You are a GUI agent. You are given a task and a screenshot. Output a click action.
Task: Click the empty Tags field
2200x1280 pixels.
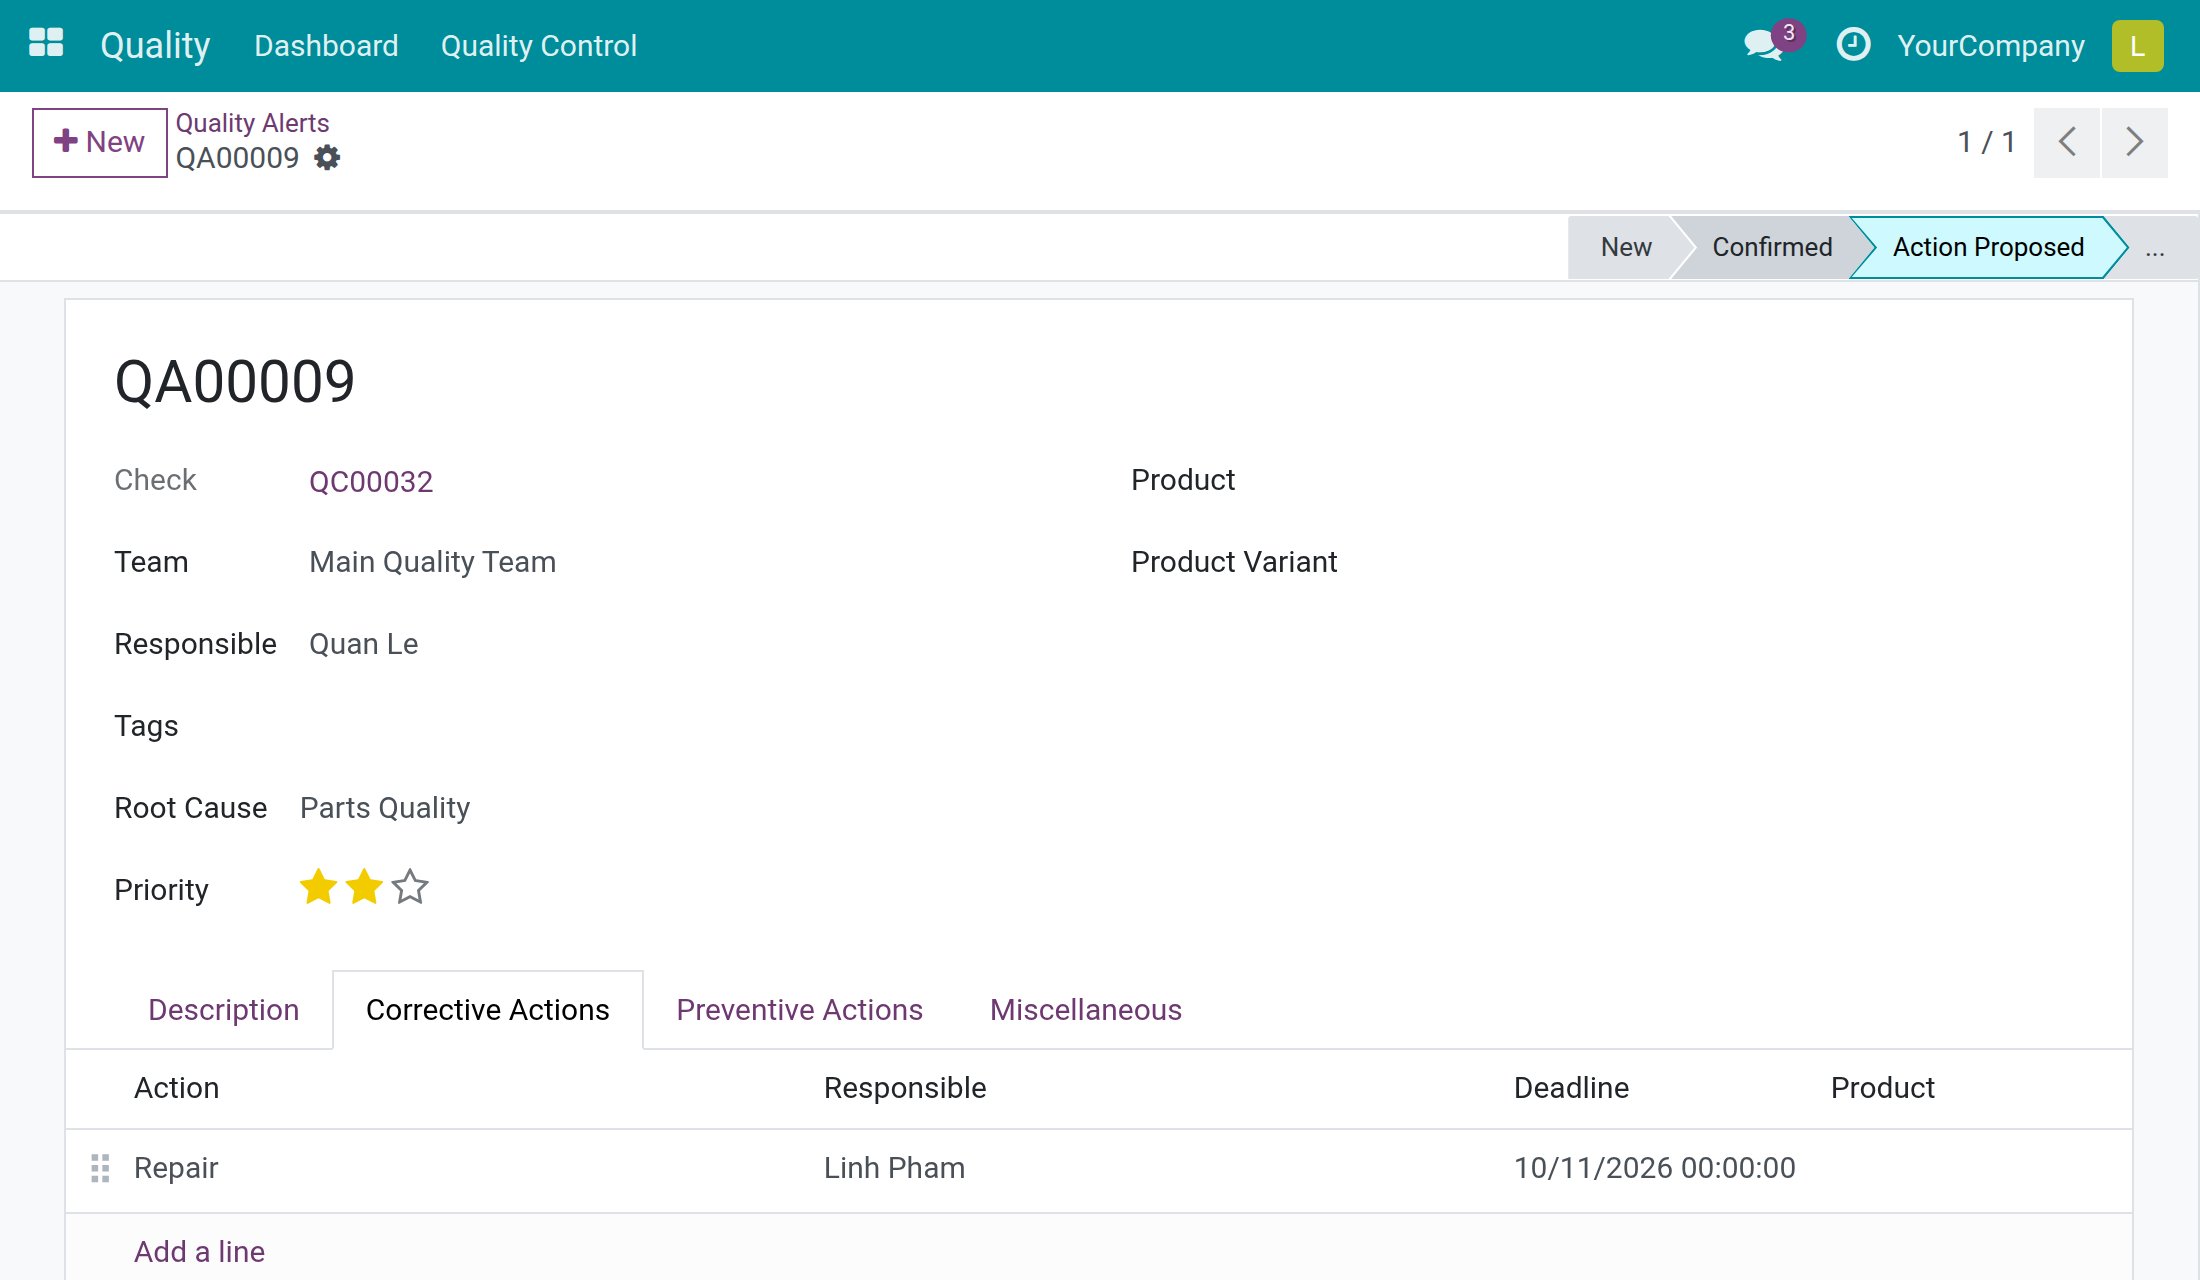pos(680,726)
